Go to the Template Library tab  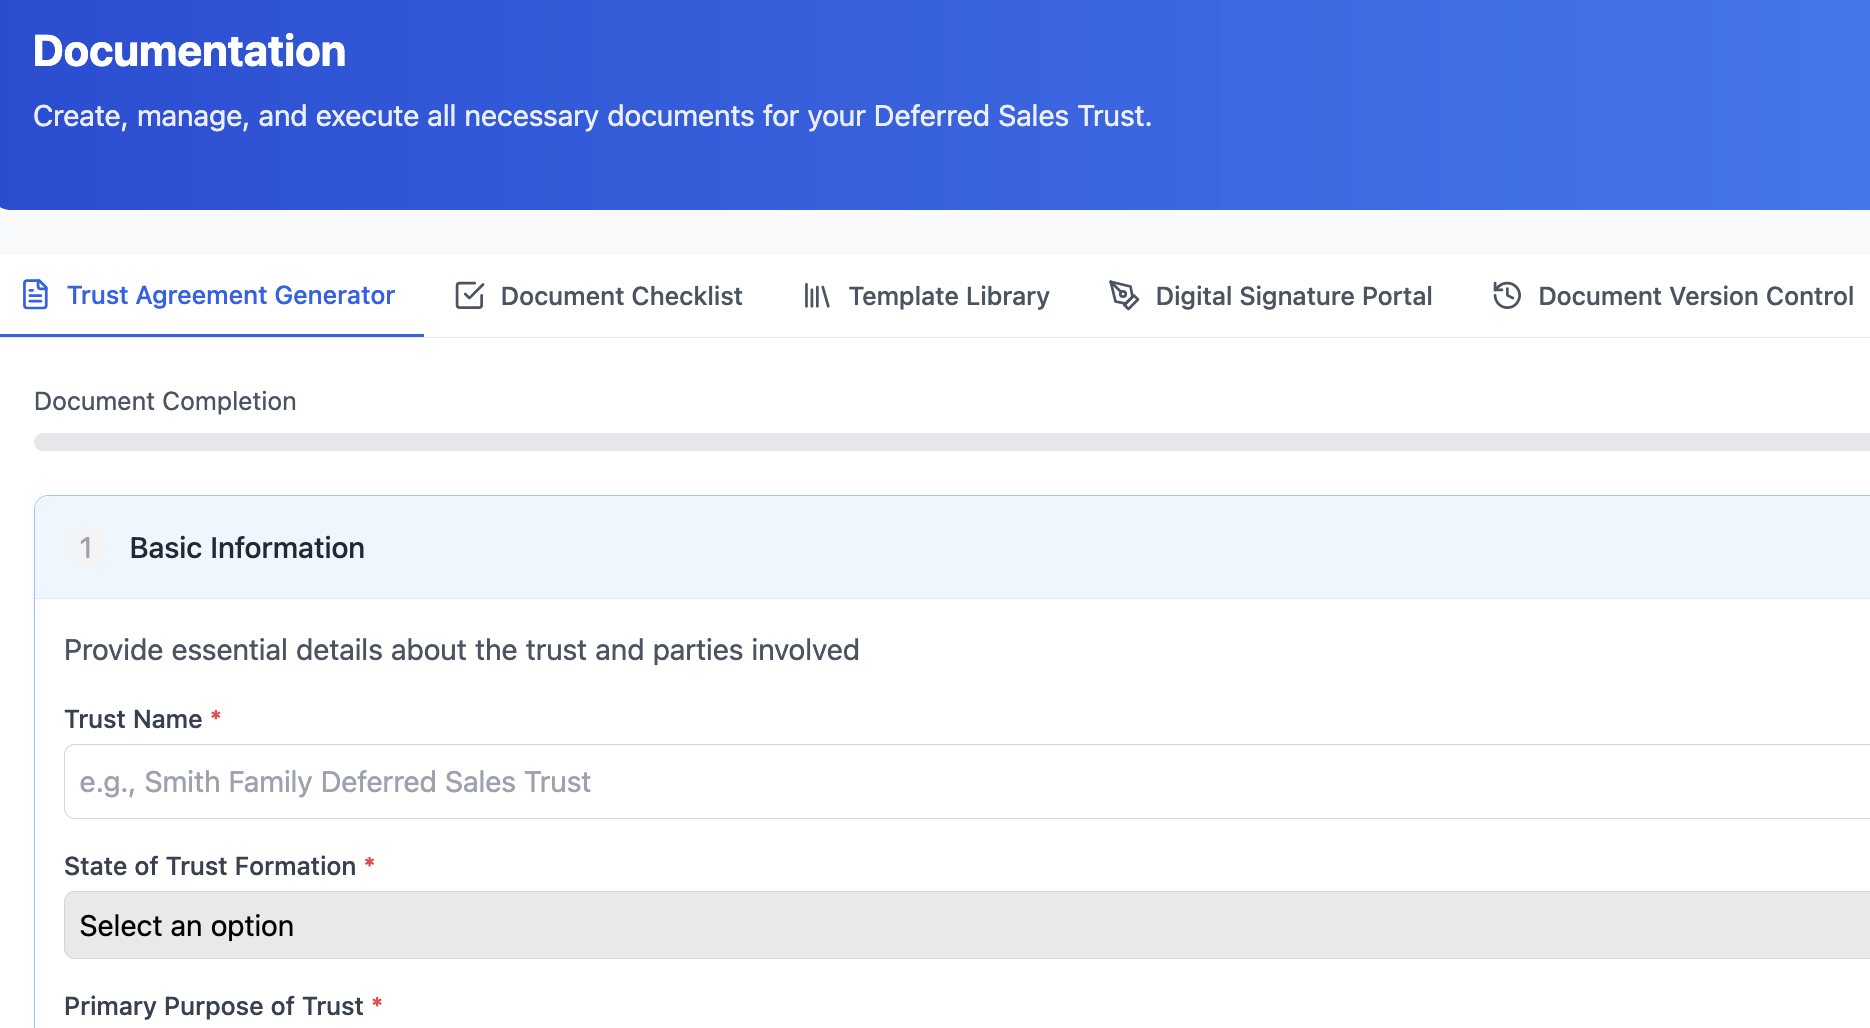(948, 296)
